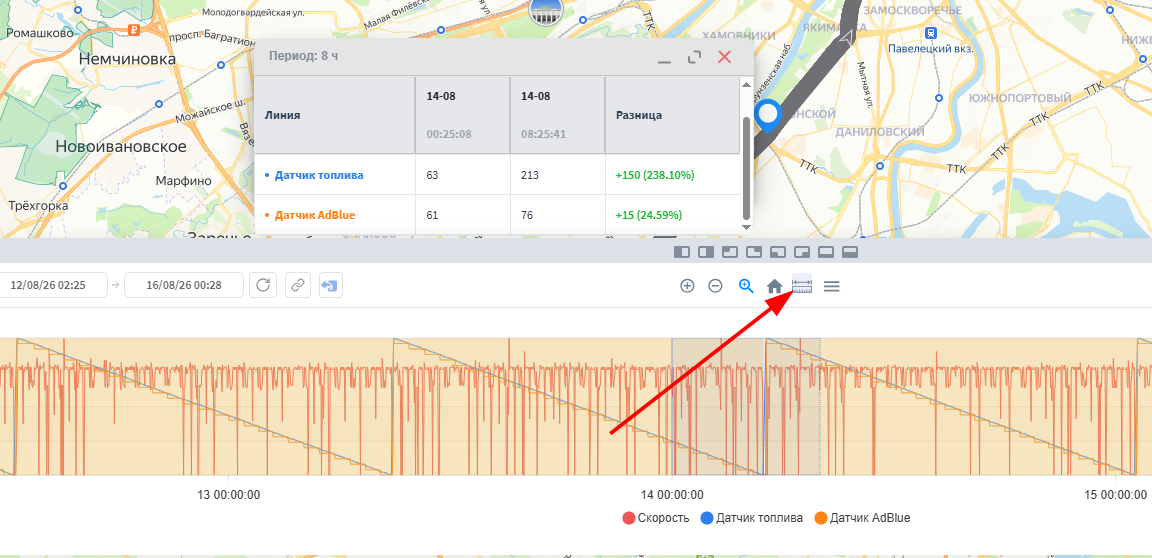The width and height of the screenshot is (1152, 558).
Task: Click the Период: 8 ч title
Action: tap(303, 56)
